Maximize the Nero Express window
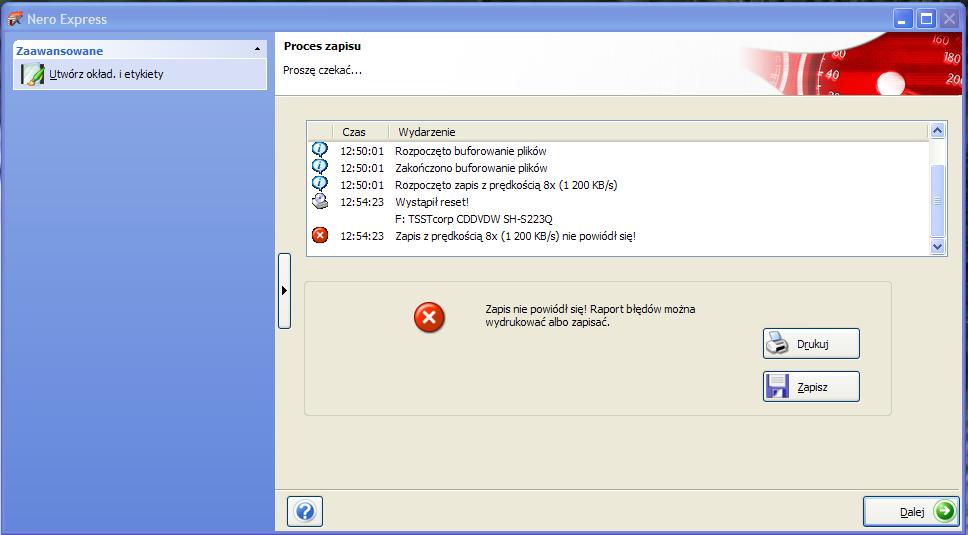The width and height of the screenshot is (968, 535). [x=927, y=19]
